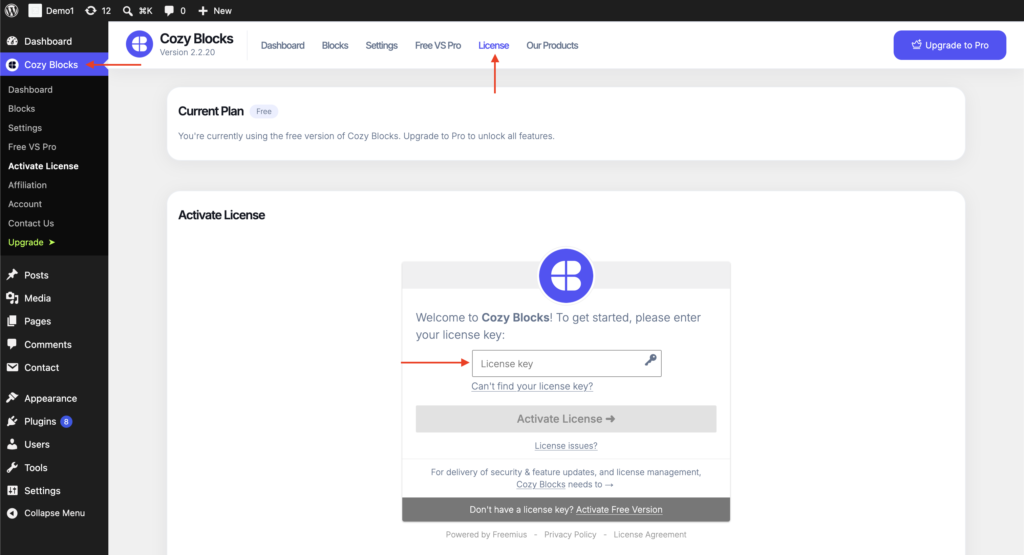1024x555 pixels.
Task: Click Activate Free Version link
Action: (619, 510)
